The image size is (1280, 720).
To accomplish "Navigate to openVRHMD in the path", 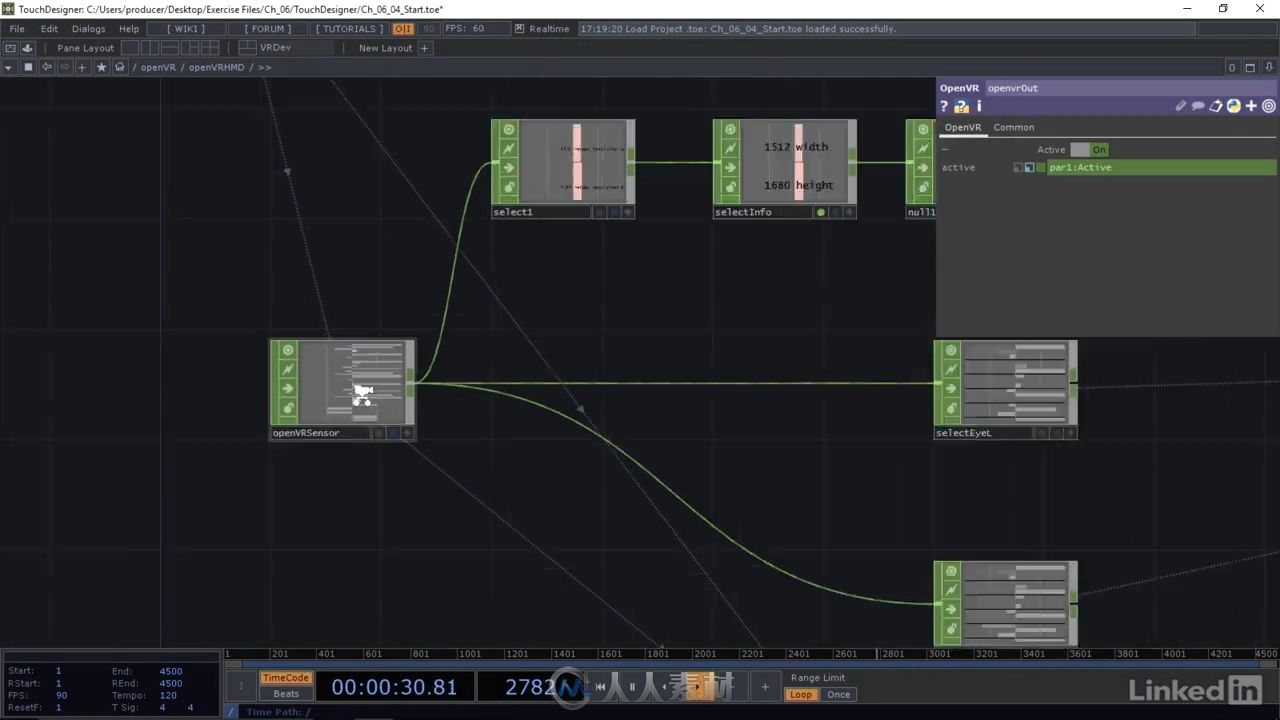I will 216,67.
